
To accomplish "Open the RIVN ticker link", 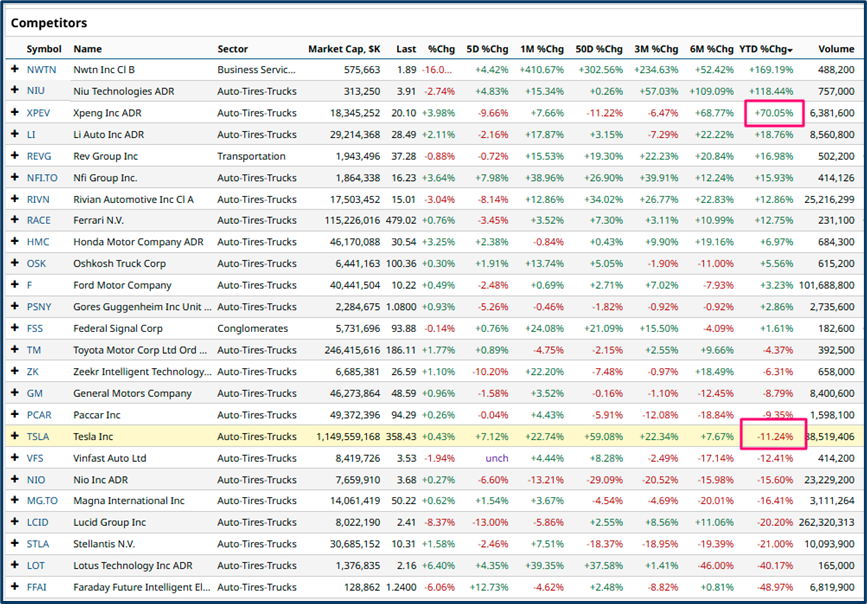I will [x=38, y=199].
